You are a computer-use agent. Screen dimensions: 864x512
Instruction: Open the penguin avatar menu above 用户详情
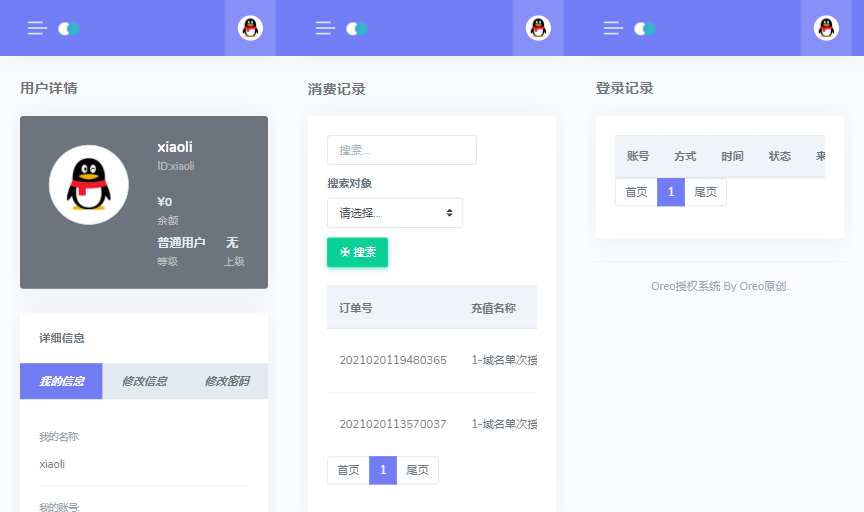tap(250, 28)
